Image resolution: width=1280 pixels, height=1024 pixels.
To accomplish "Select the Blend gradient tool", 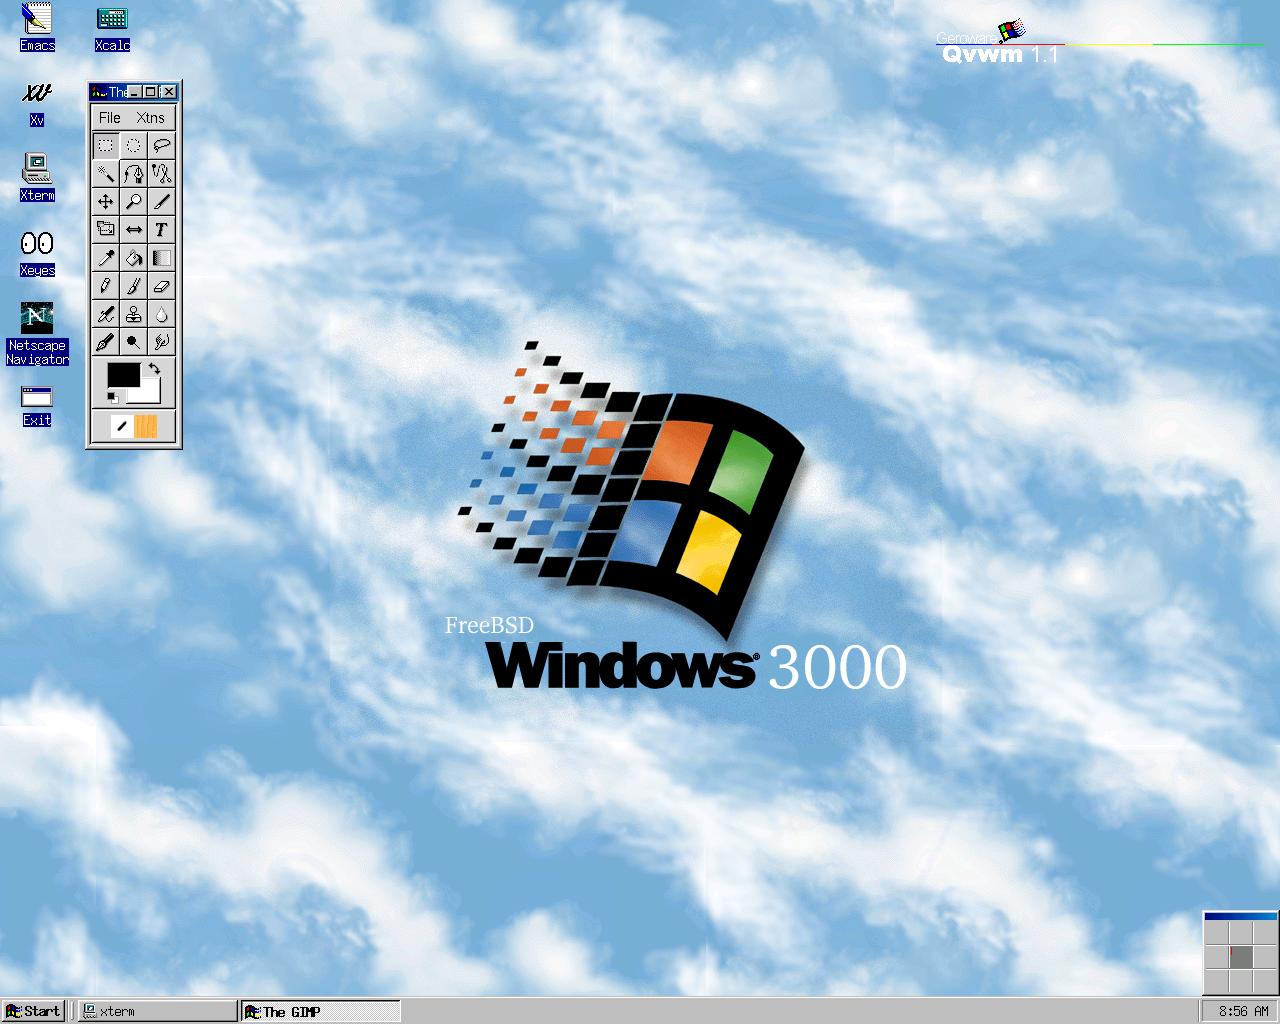I will 161,257.
